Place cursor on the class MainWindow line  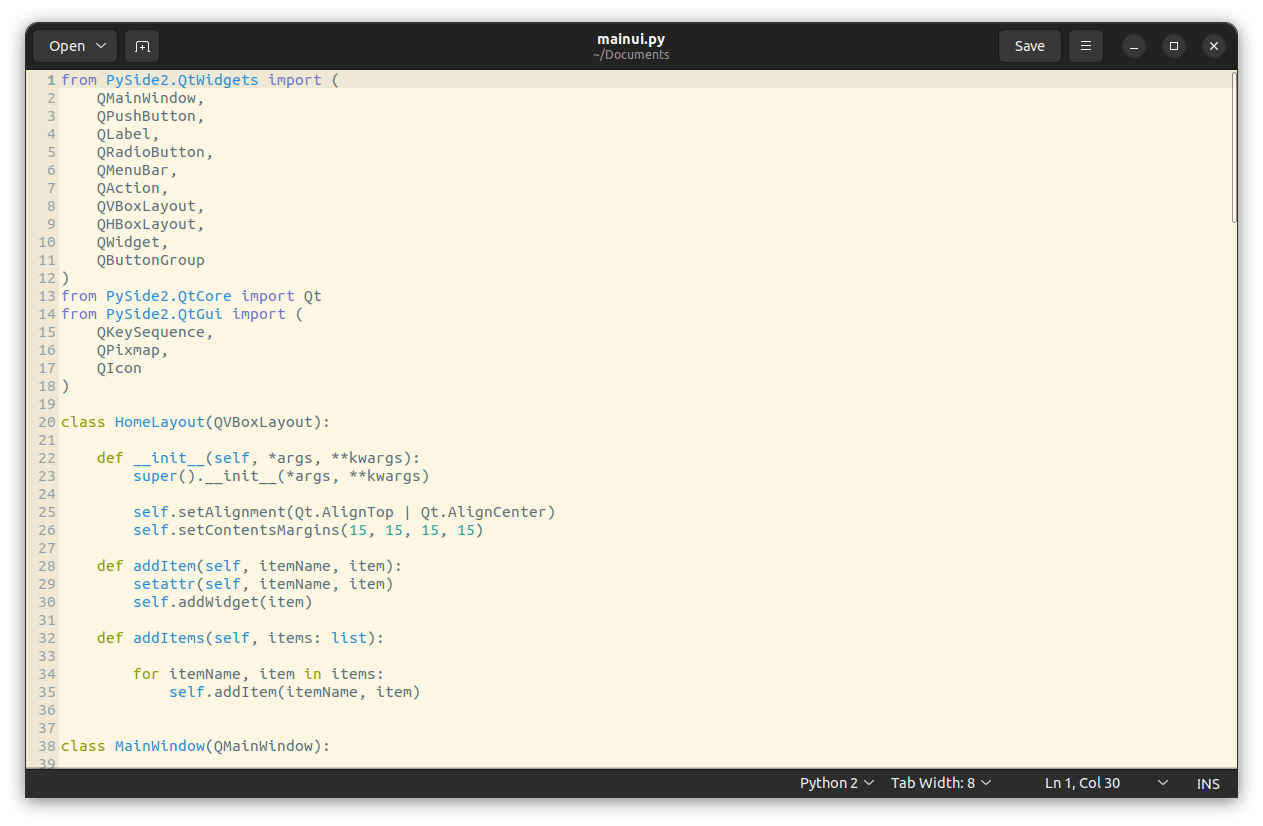point(195,746)
